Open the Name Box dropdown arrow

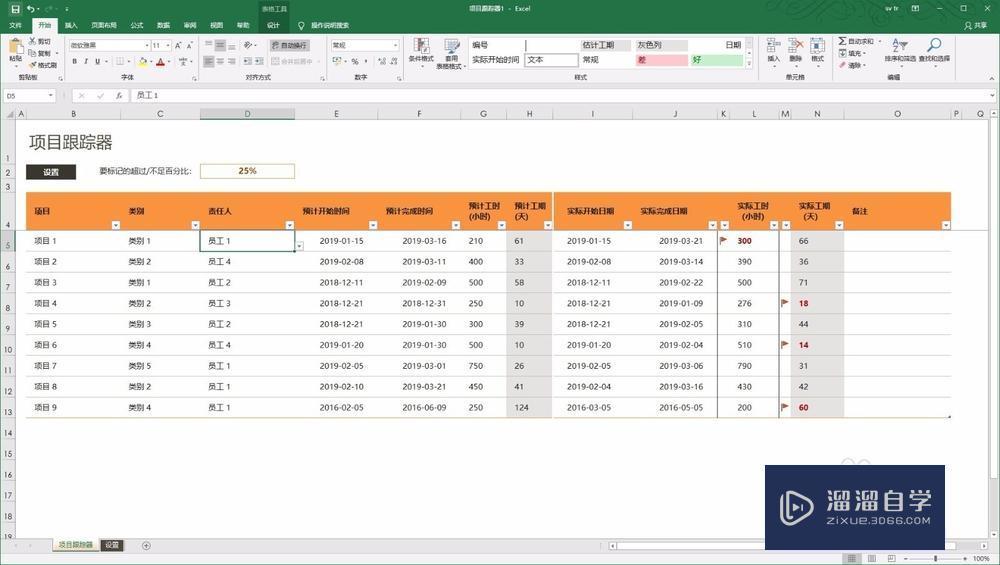(x=50, y=96)
